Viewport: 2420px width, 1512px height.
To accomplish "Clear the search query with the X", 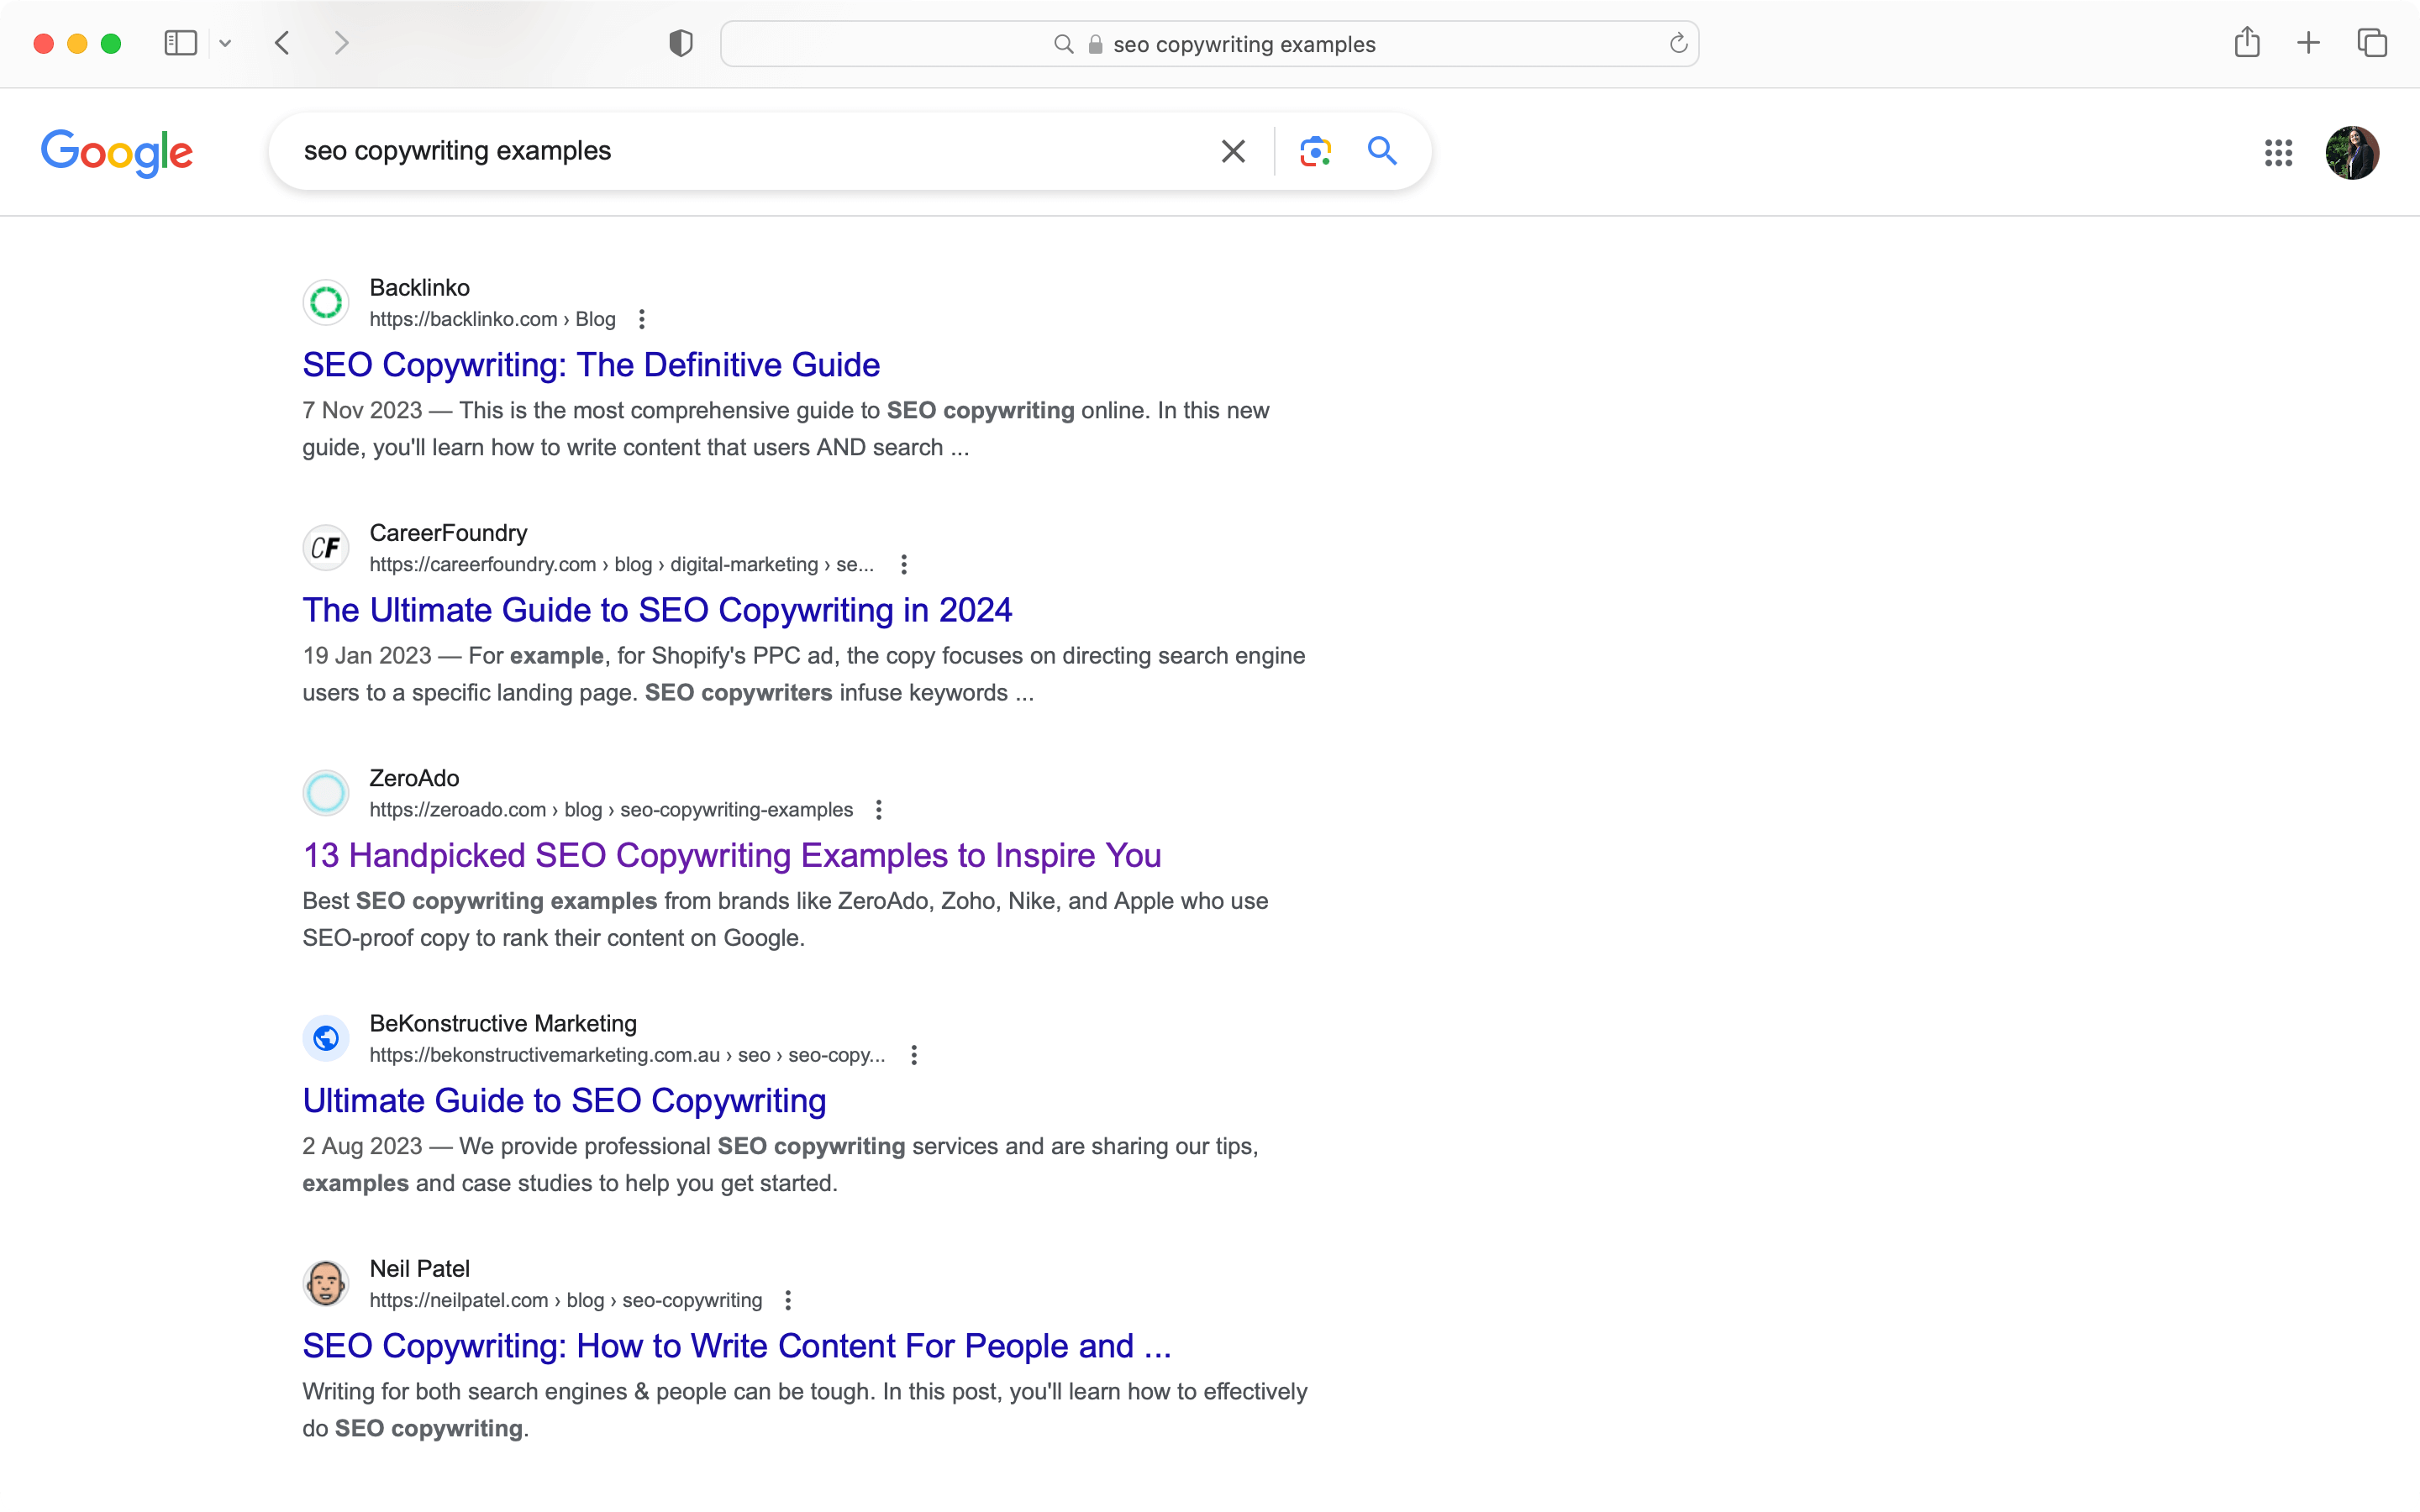I will tap(1233, 151).
